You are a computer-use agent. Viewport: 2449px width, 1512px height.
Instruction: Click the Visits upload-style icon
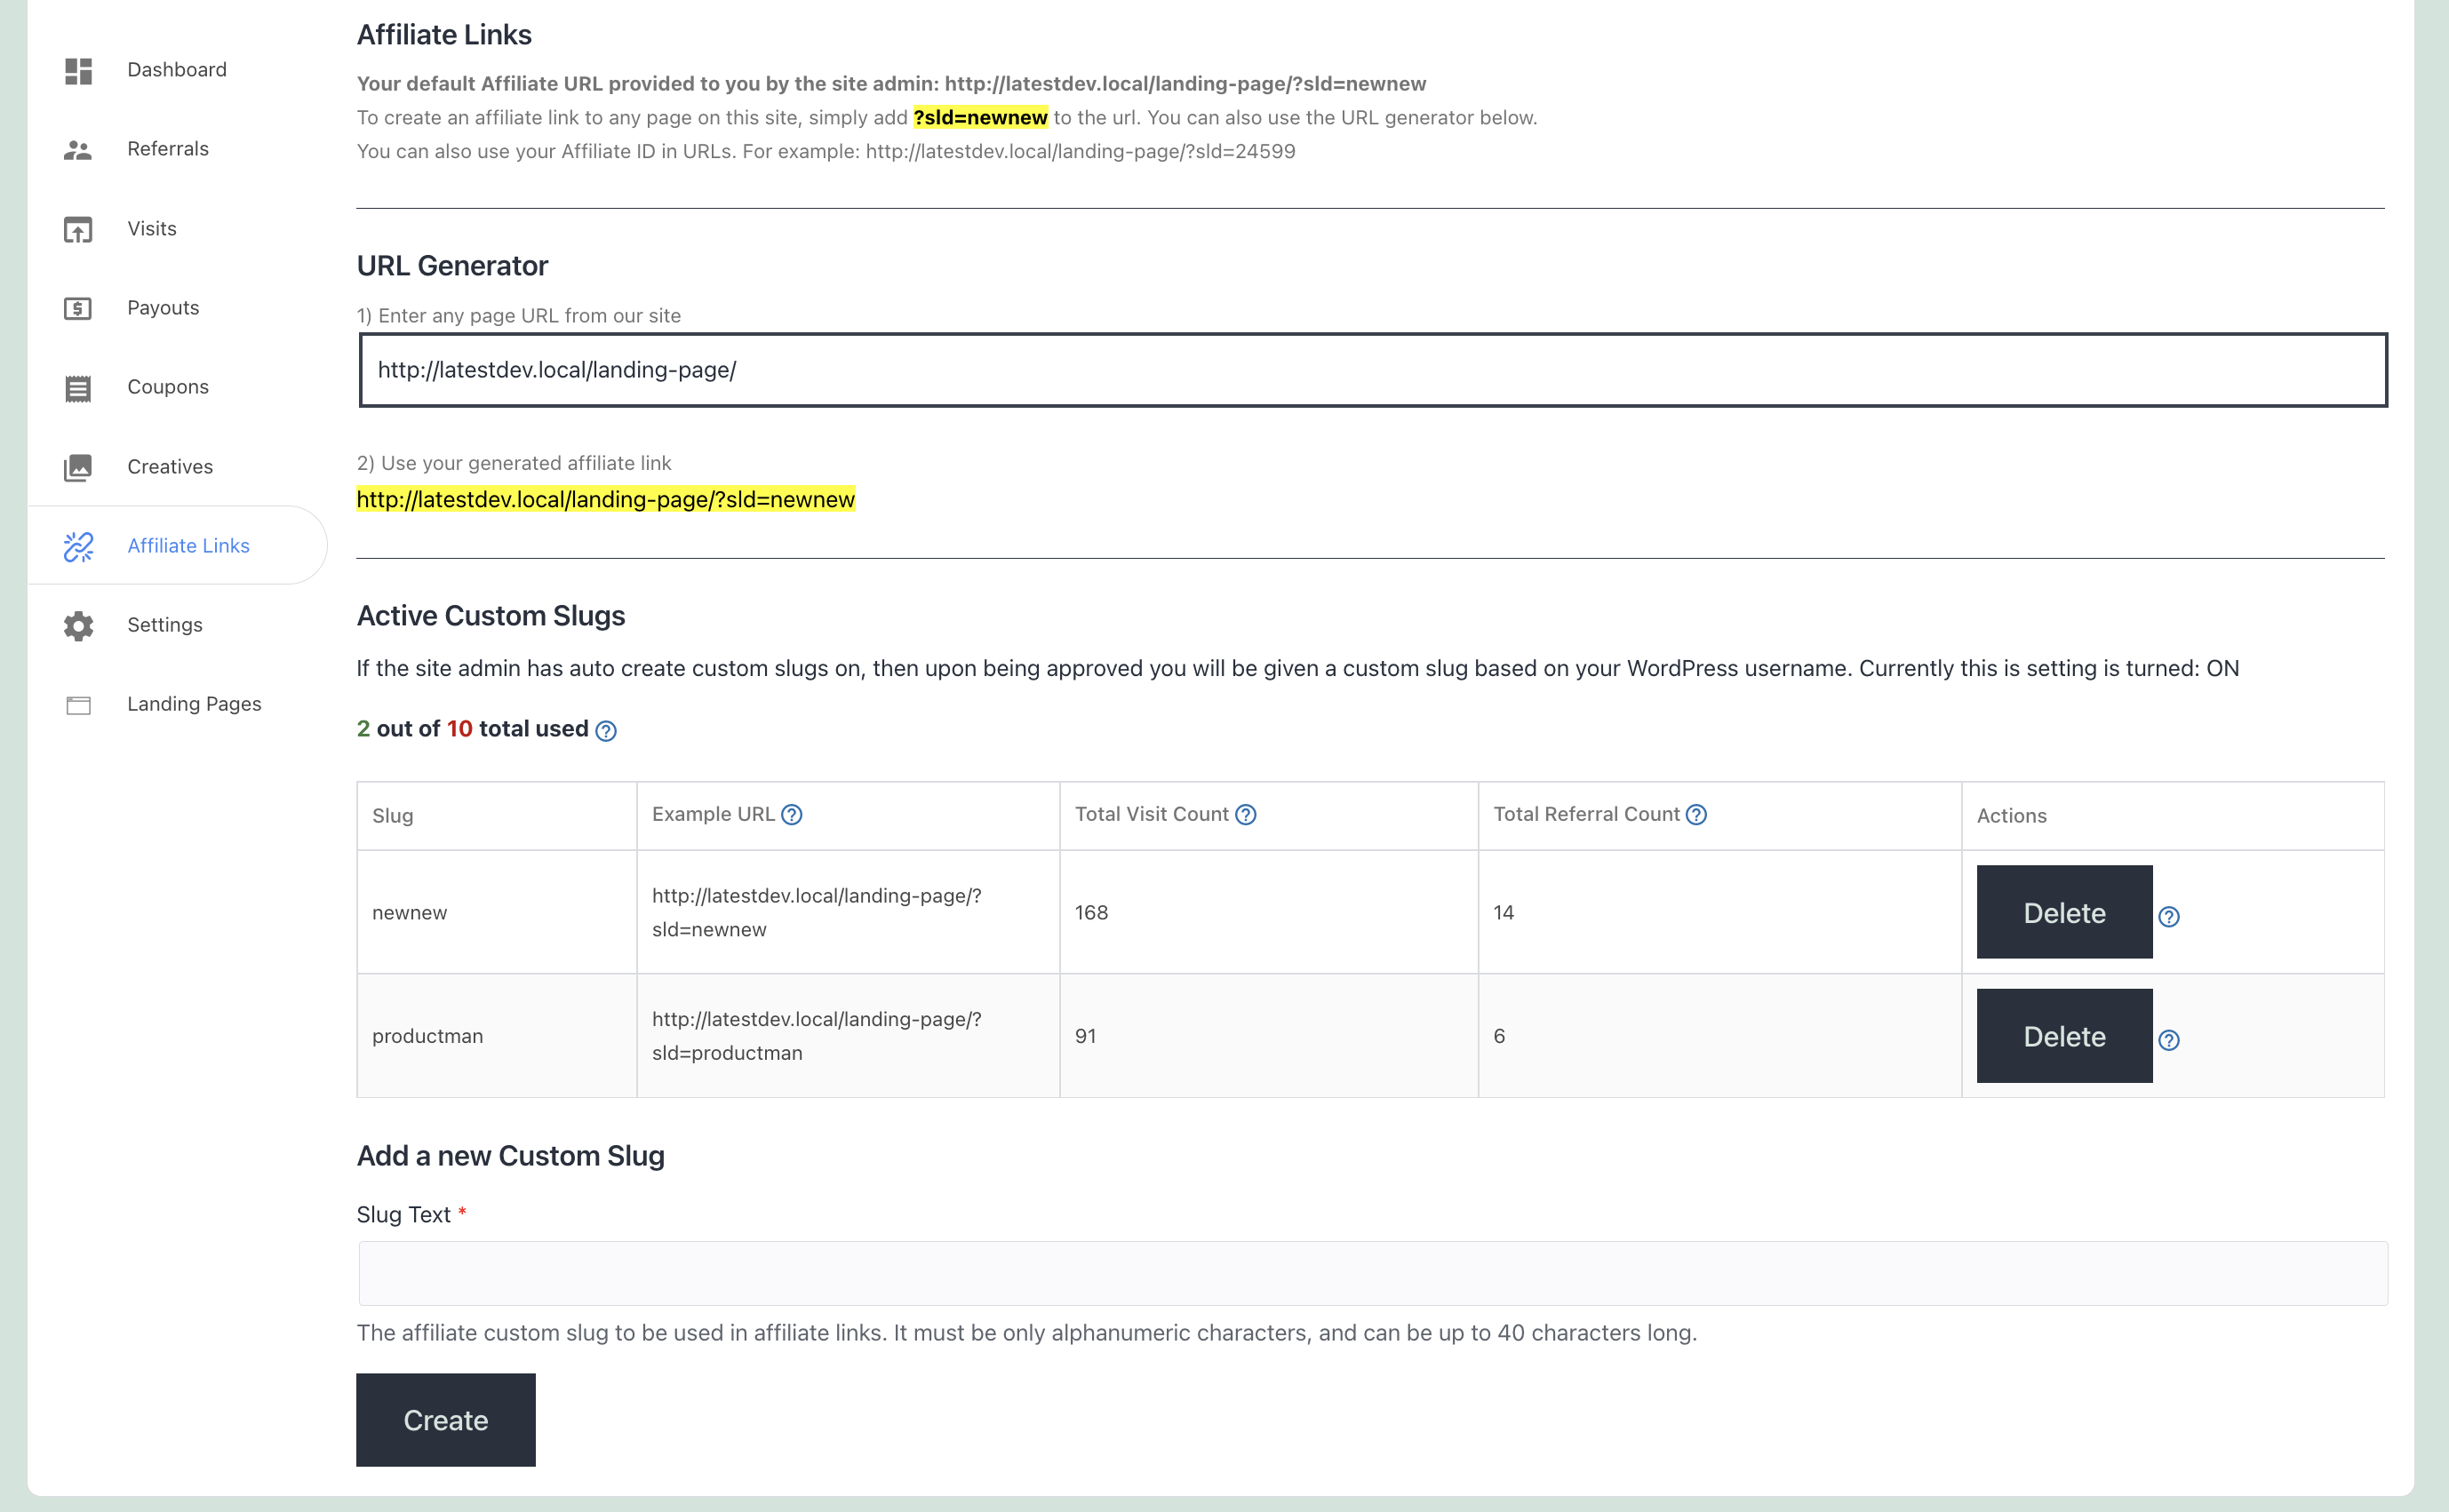[78, 229]
